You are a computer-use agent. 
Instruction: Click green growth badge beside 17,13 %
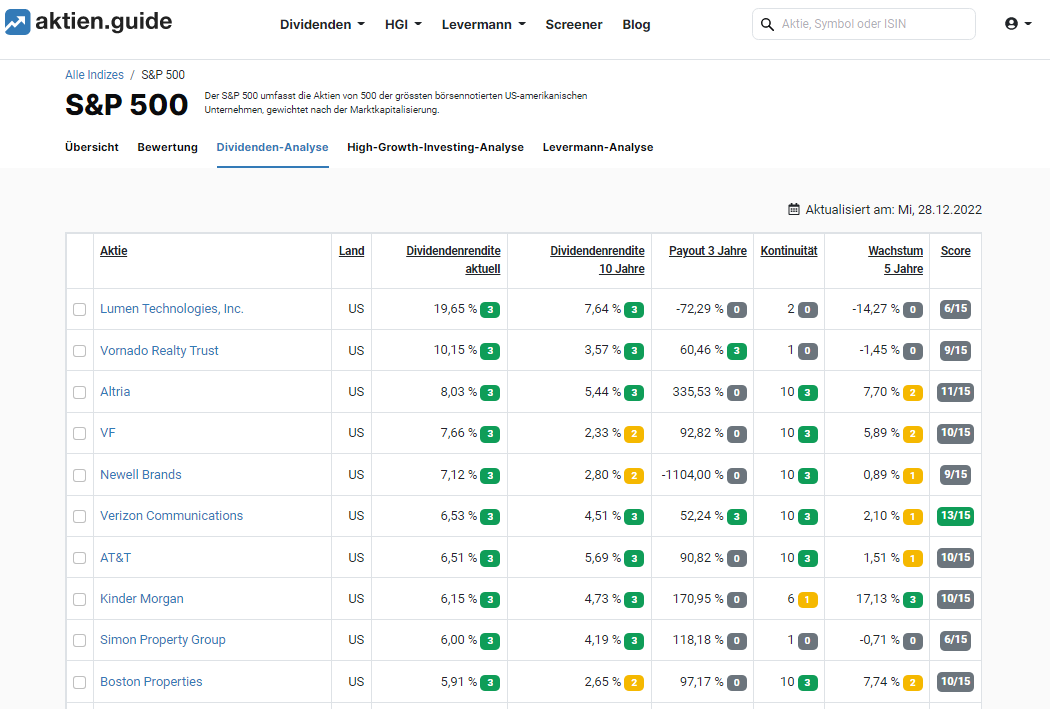913,600
